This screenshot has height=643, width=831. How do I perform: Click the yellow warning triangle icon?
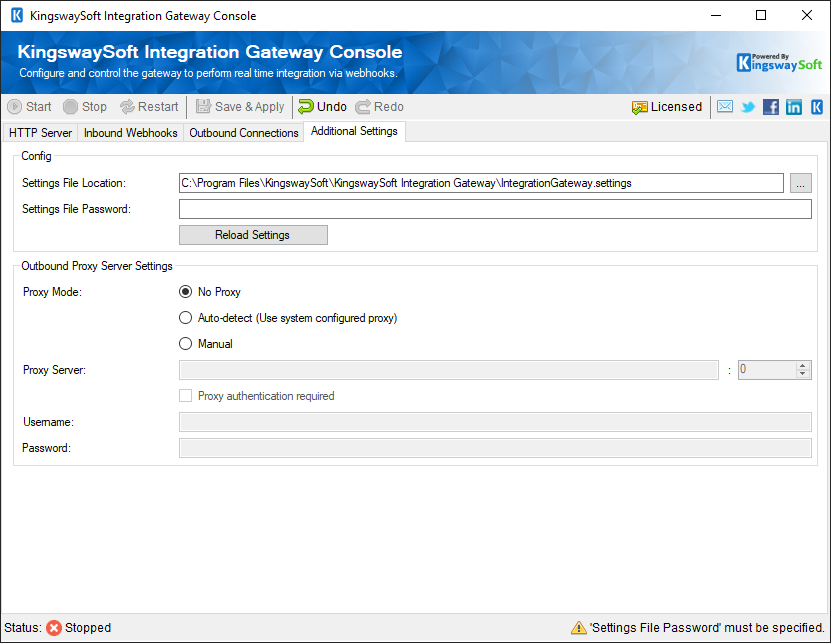click(x=578, y=628)
